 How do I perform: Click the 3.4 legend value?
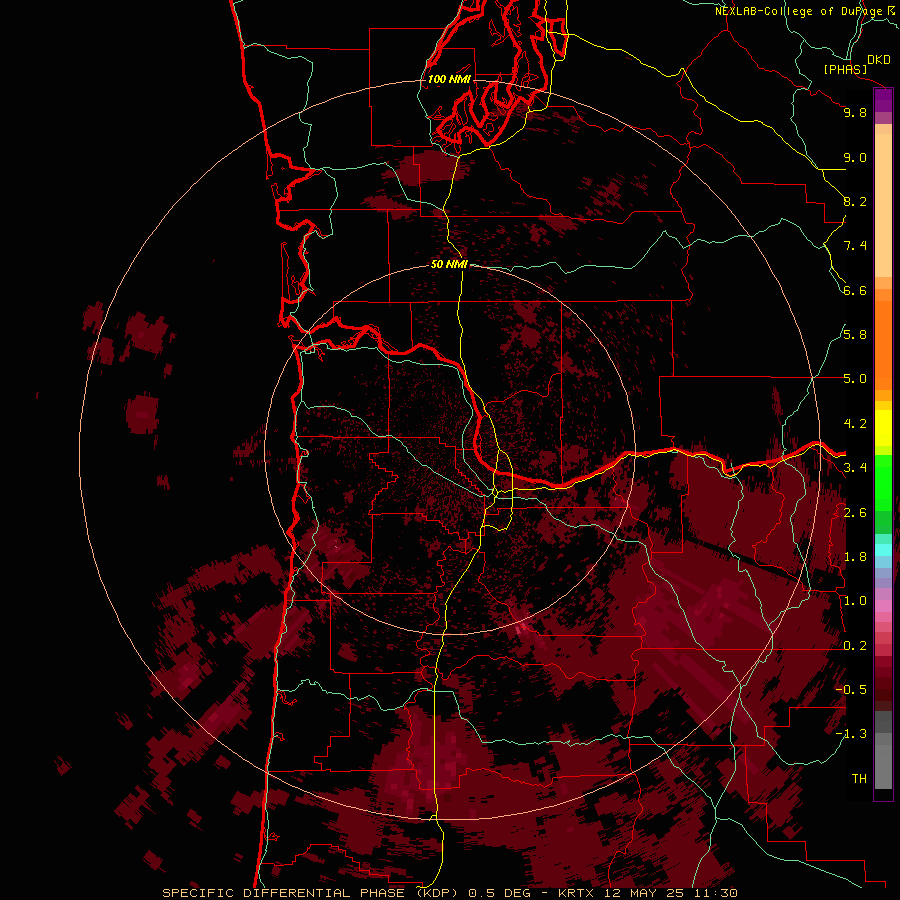point(855,468)
